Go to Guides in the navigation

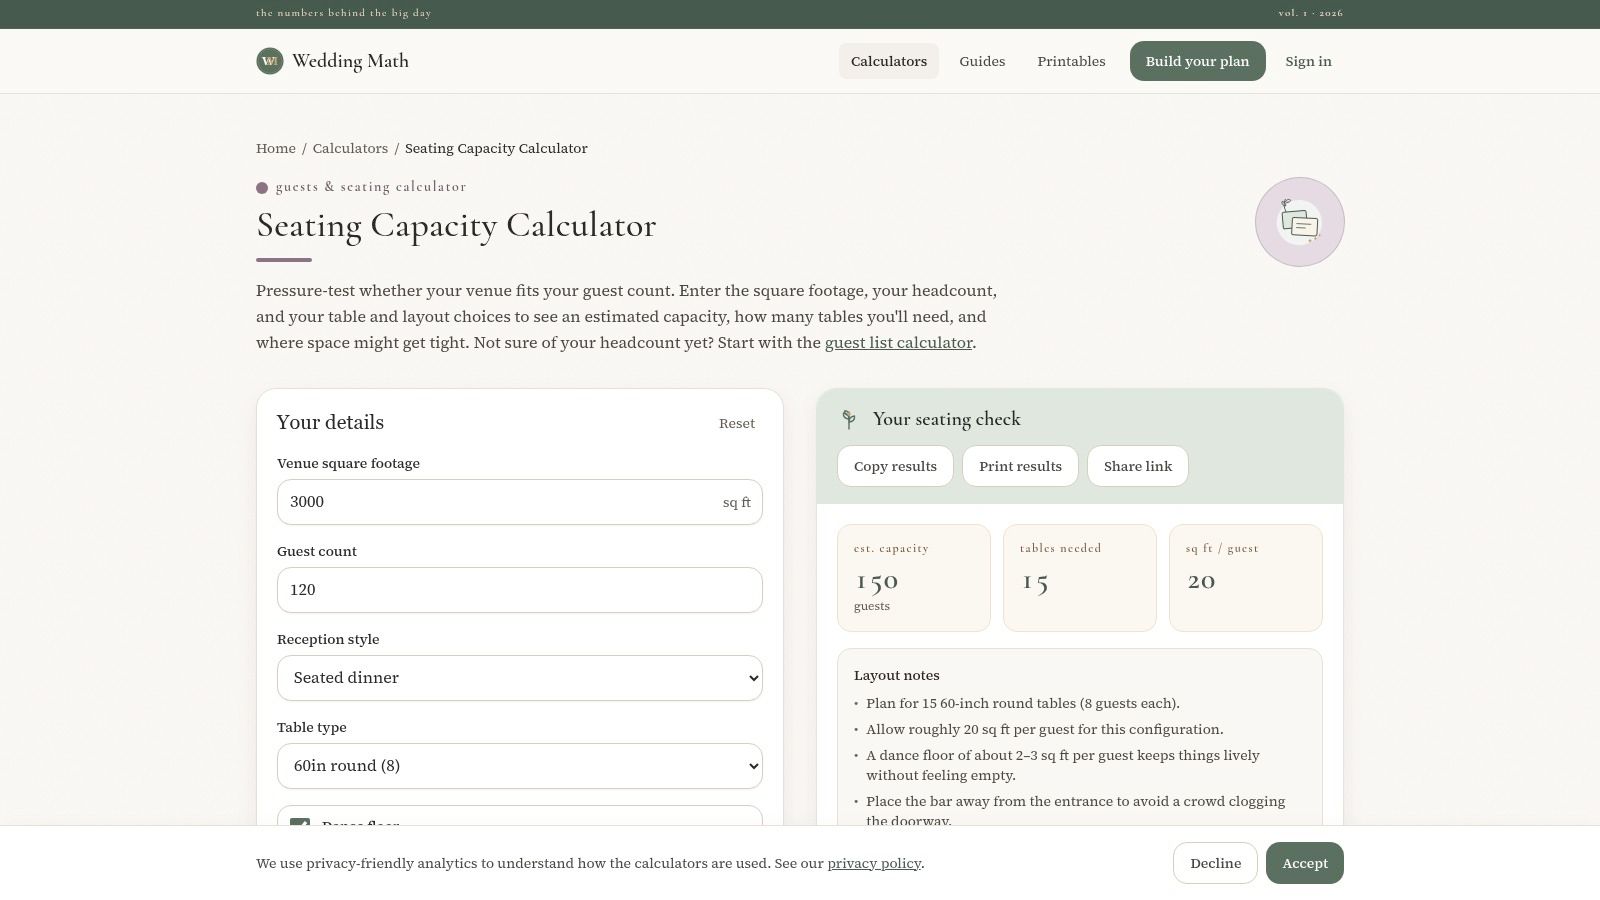(x=982, y=61)
